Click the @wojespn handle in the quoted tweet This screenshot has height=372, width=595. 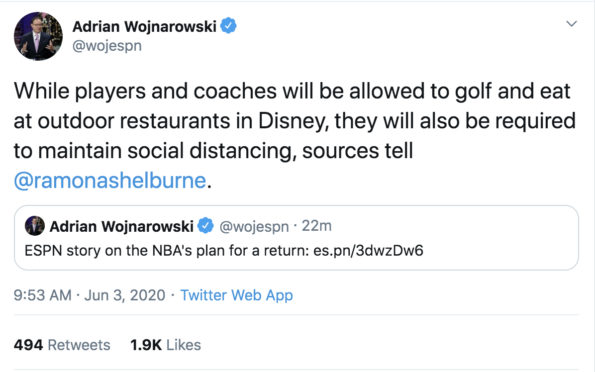[x=254, y=226]
